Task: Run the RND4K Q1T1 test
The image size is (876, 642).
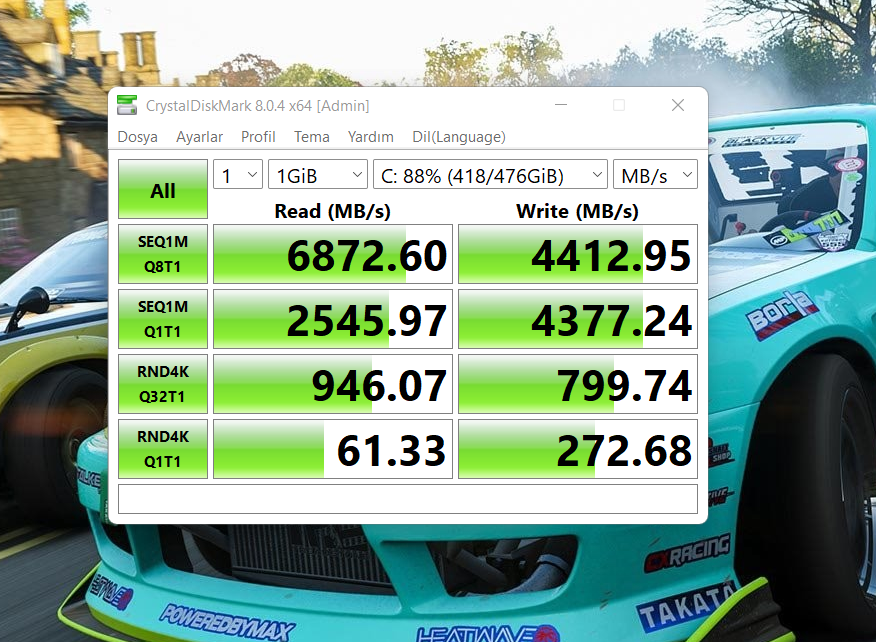Action: click(163, 449)
